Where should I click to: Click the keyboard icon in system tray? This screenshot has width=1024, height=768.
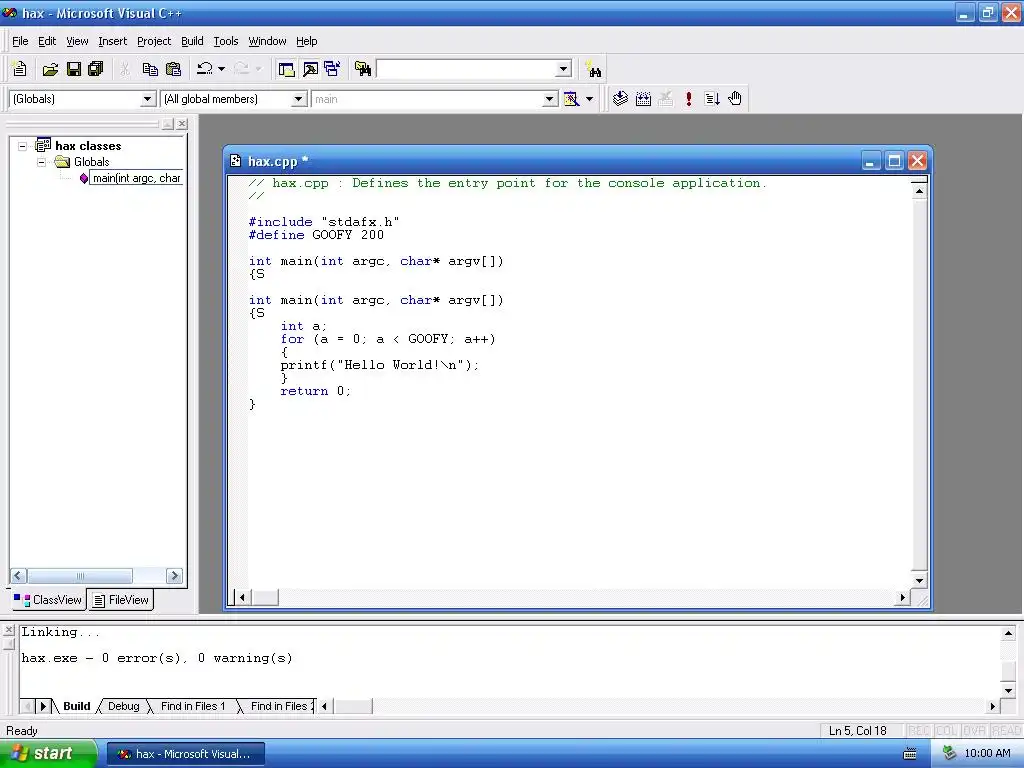click(x=910, y=754)
